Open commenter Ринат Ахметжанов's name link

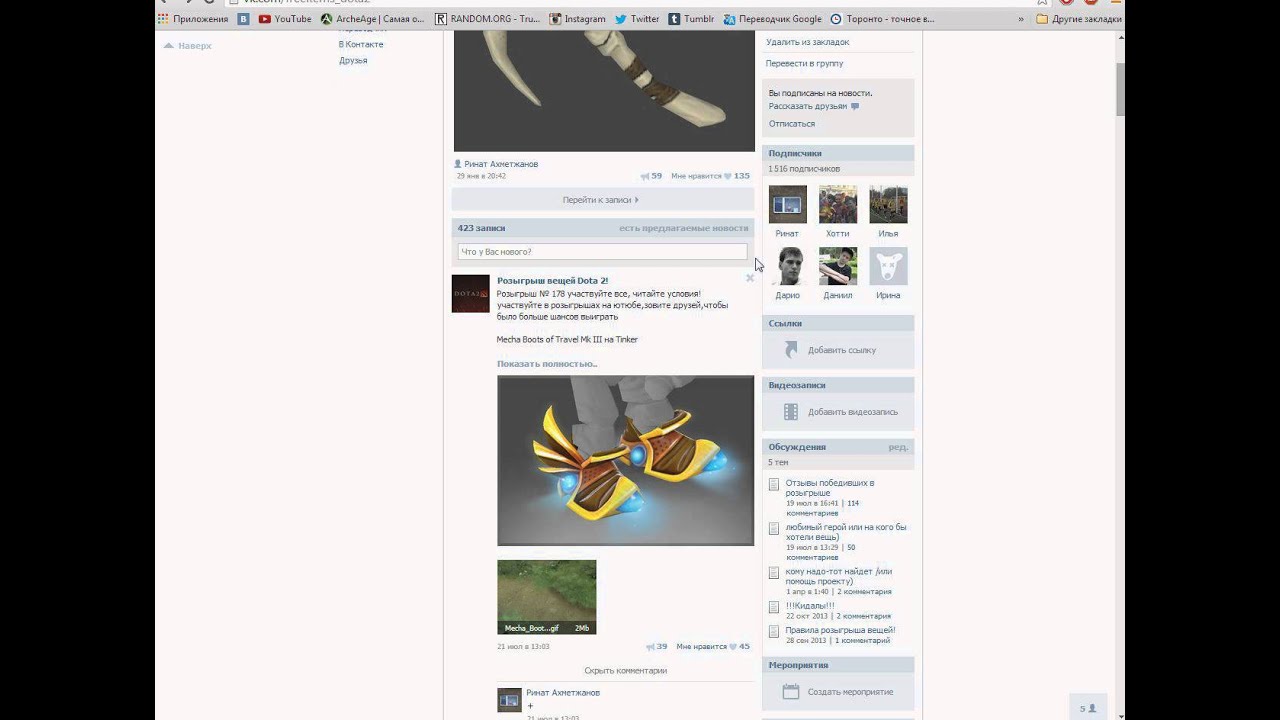tap(563, 693)
